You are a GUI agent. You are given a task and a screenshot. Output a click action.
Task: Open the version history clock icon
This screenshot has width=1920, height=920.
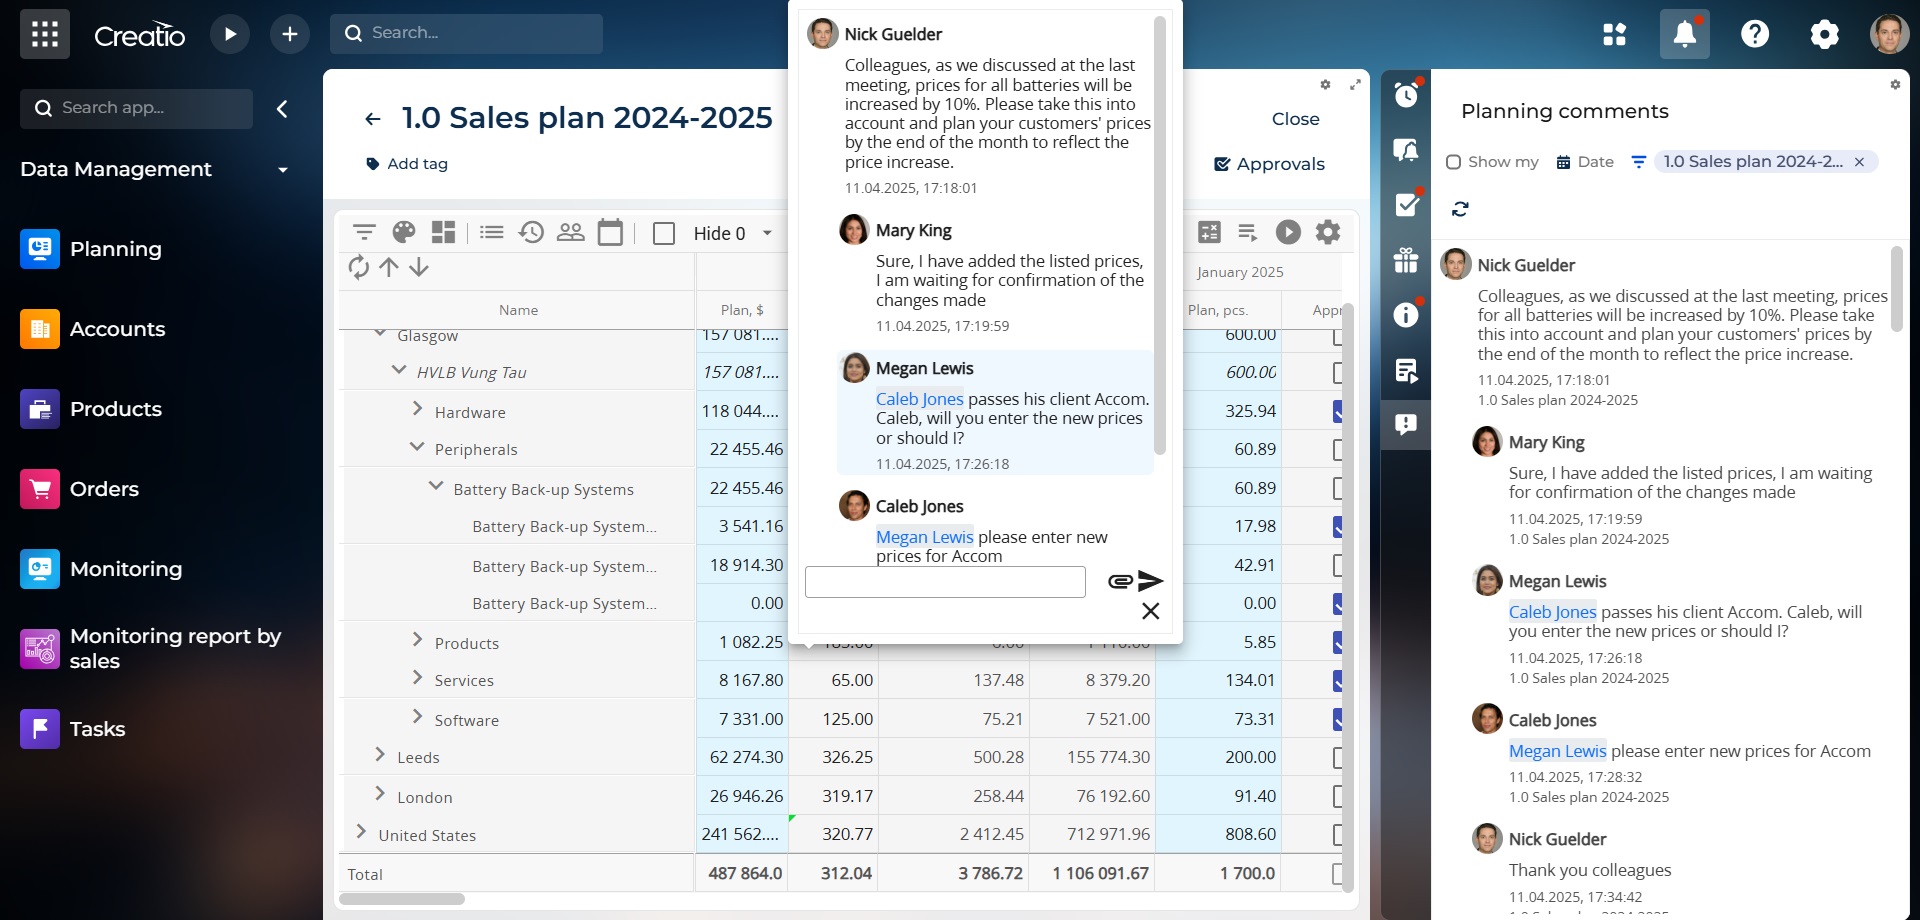[531, 233]
